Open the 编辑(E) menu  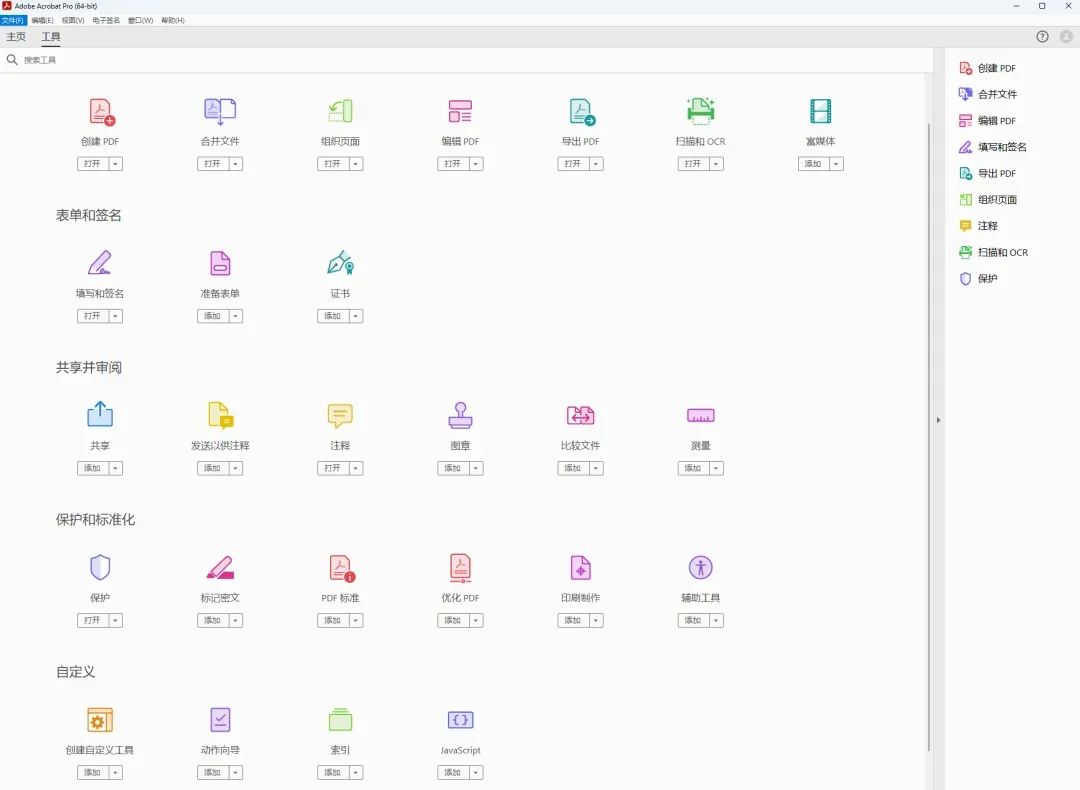tap(42, 20)
